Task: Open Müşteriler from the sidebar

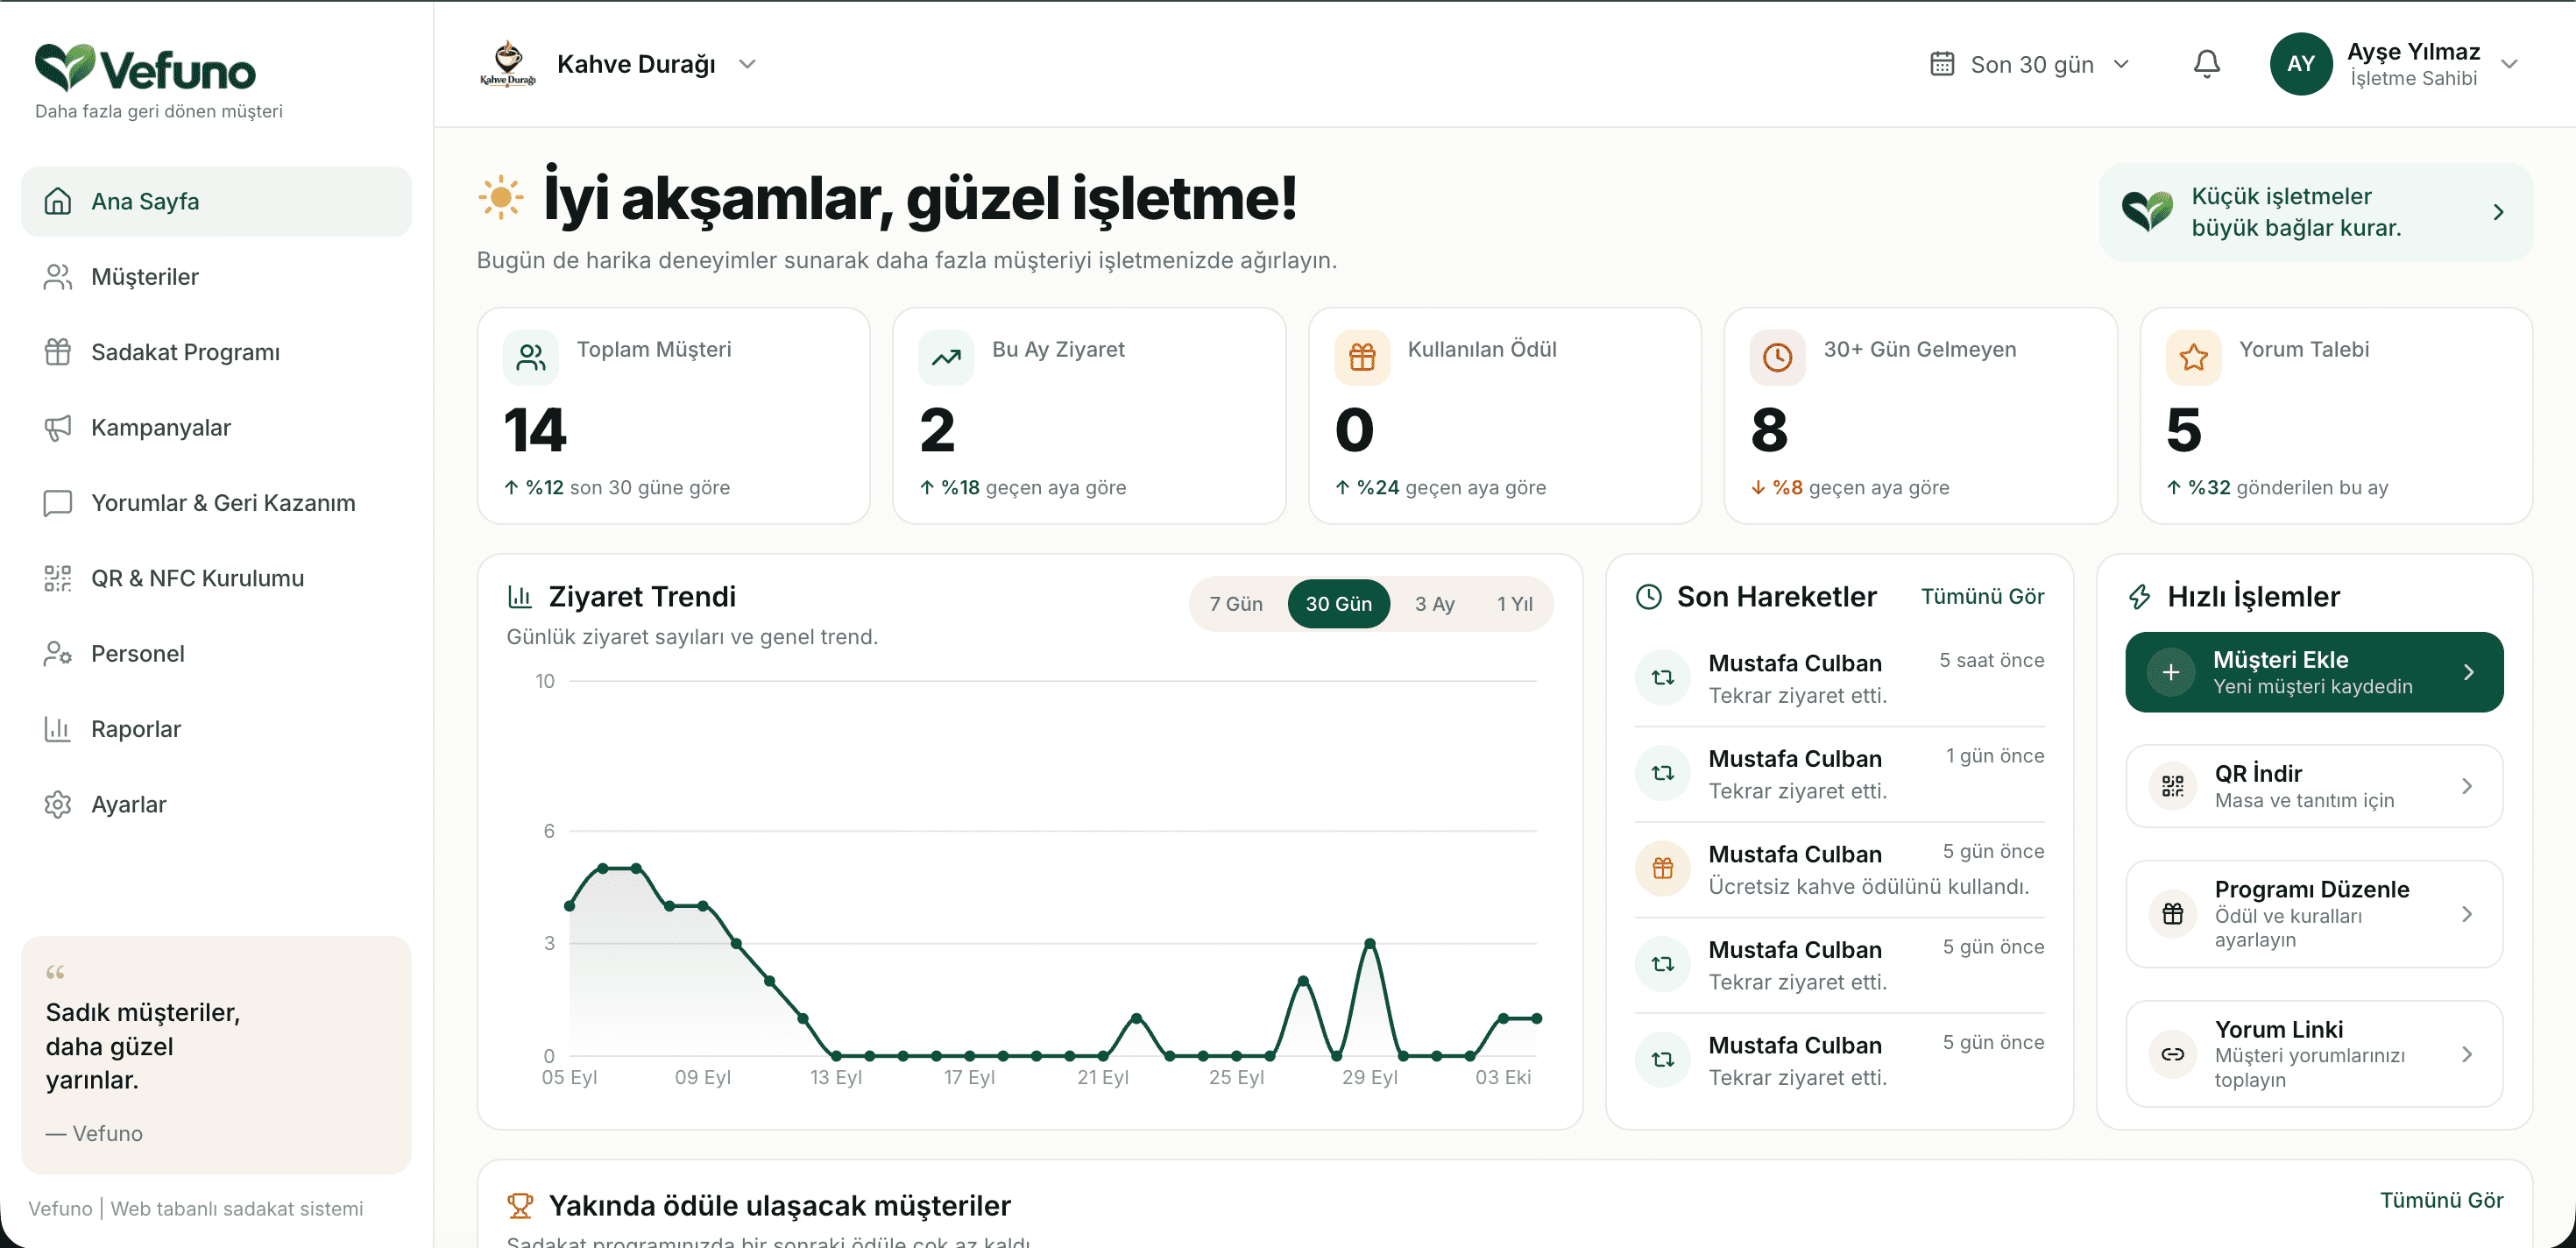Action: click(216, 277)
